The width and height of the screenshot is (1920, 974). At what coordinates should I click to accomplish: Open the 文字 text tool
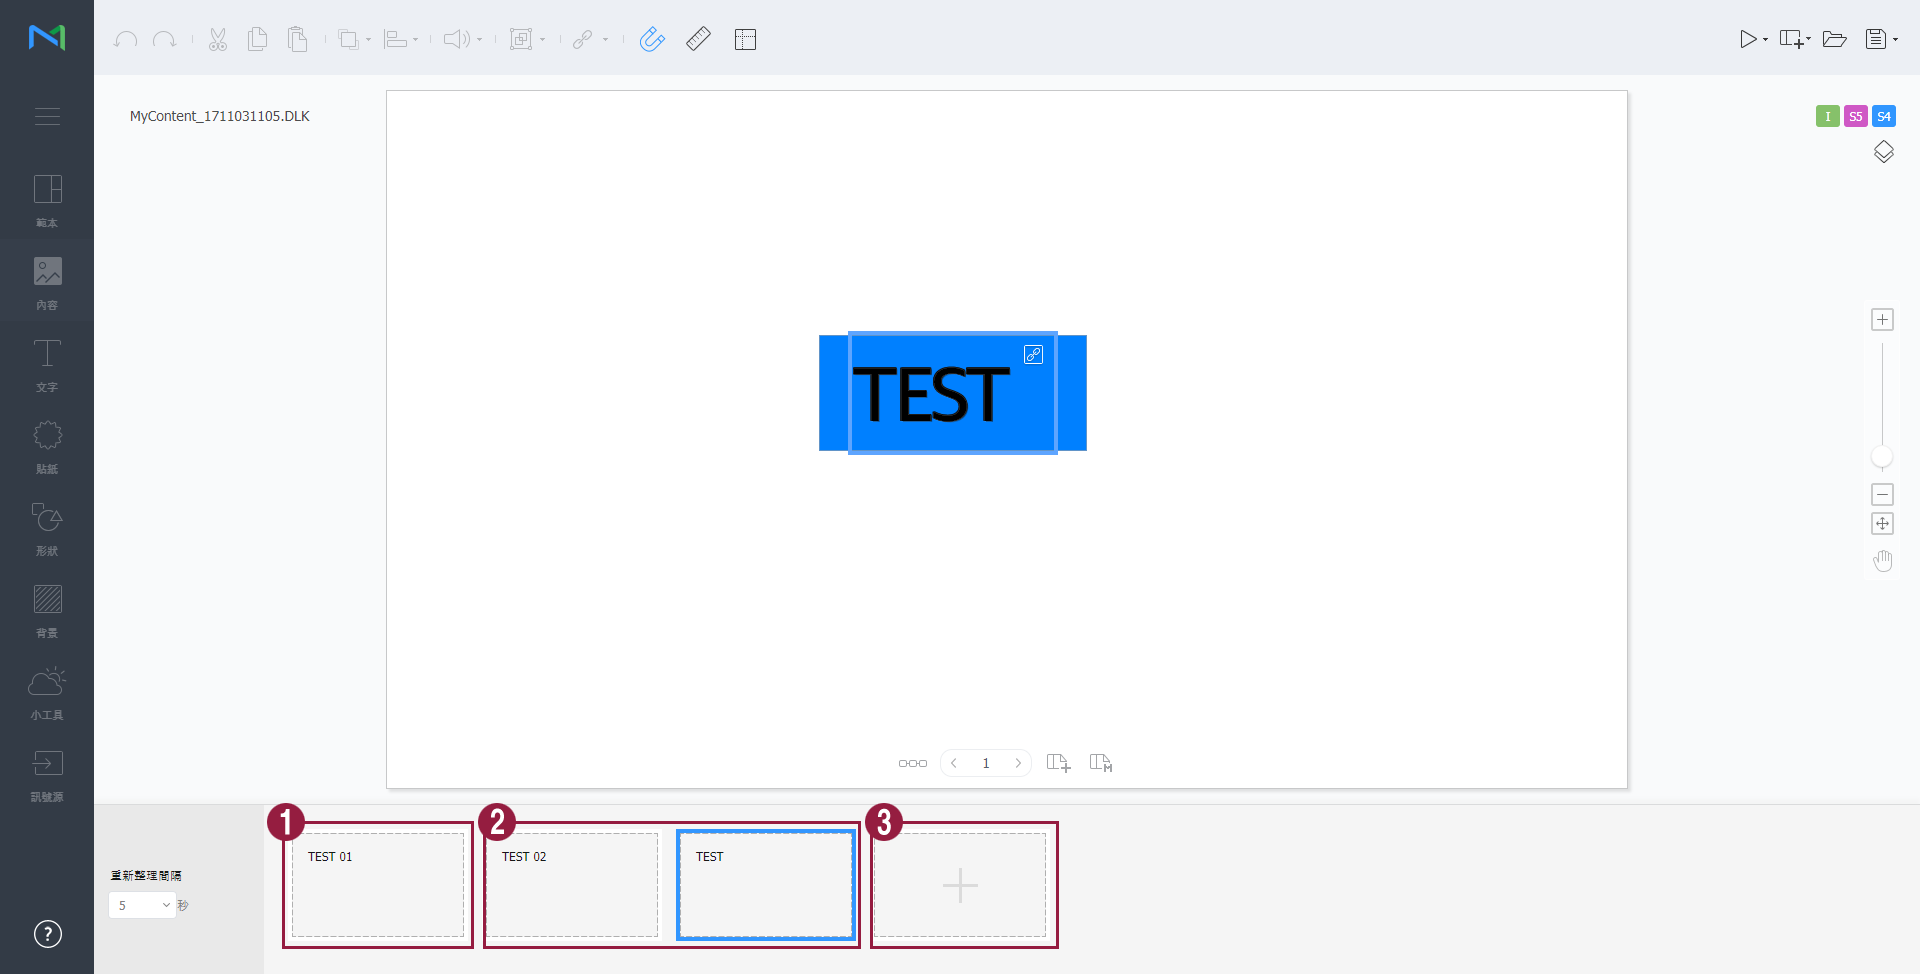point(47,365)
